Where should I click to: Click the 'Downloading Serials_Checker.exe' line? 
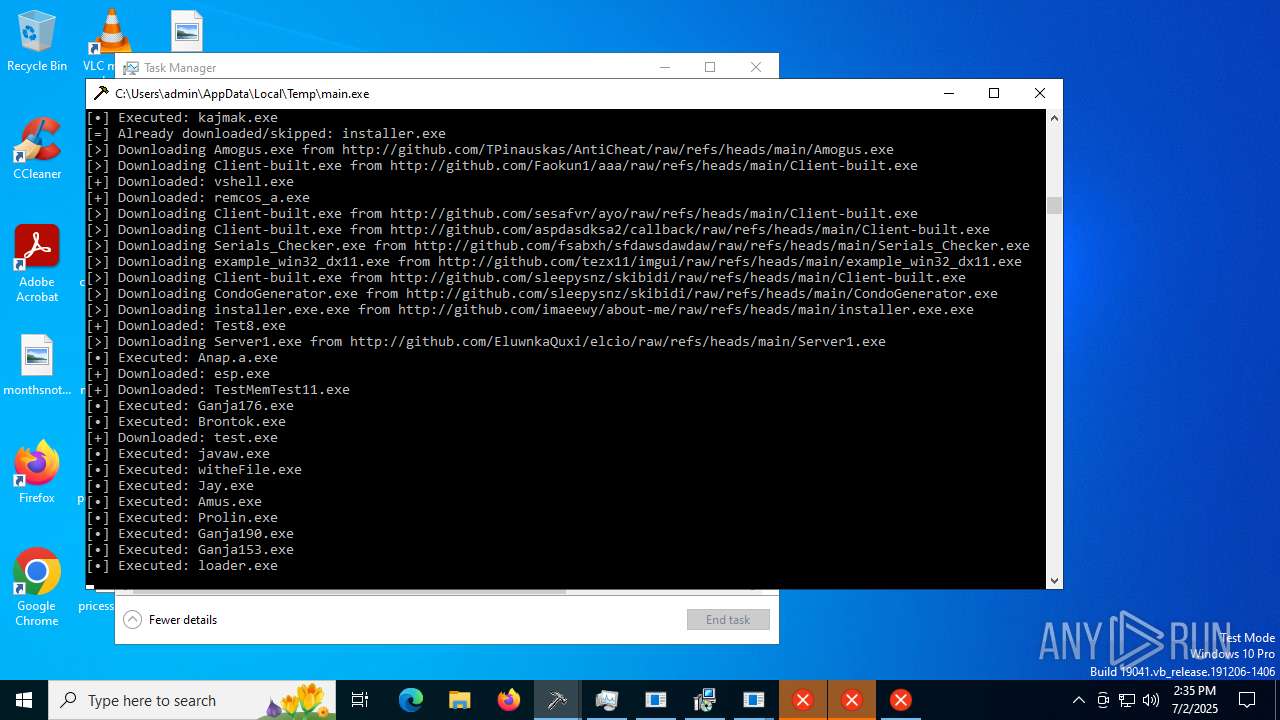558,245
